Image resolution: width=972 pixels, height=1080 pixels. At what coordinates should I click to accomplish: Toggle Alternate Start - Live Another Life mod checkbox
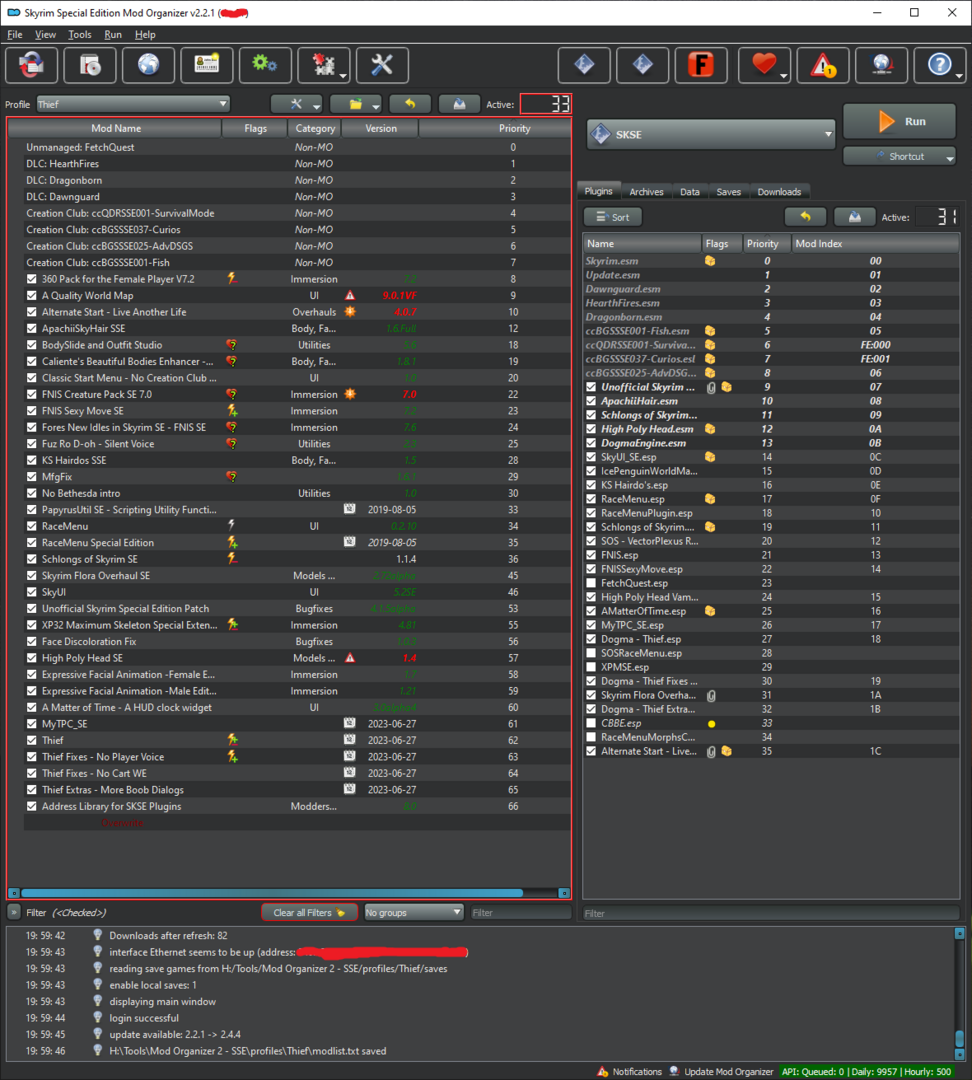32,312
